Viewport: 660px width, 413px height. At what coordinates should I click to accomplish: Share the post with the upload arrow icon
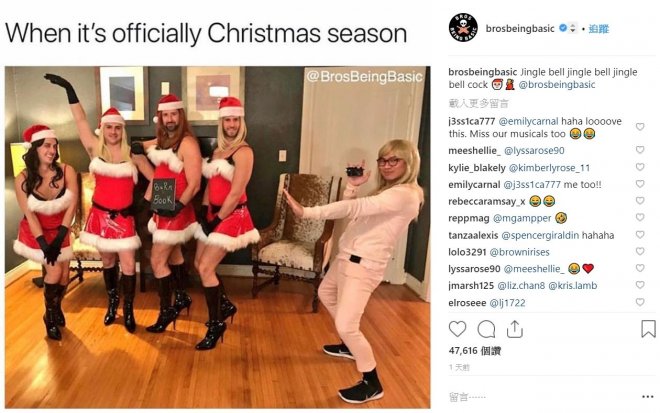(514, 329)
